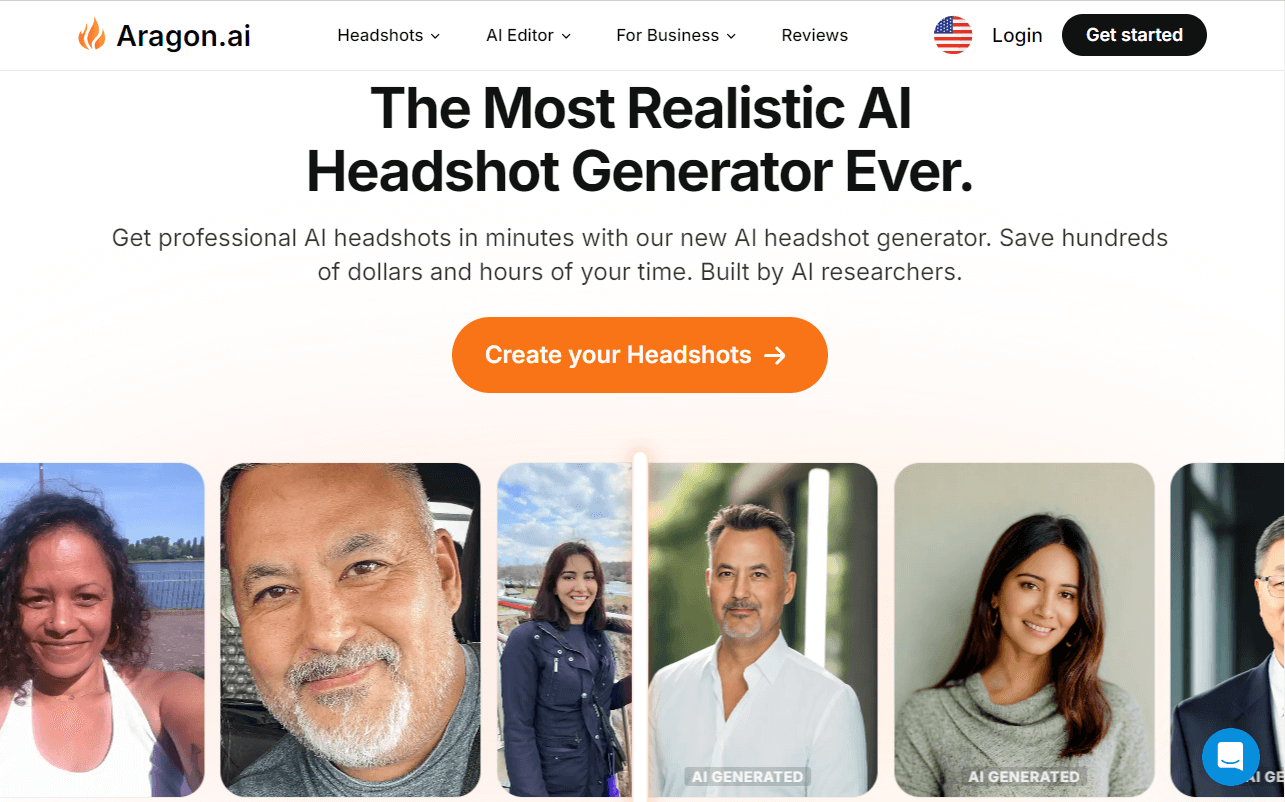This screenshot has height=802, width=1285.
Task: Select the man in suit with glasses
Action: [1228, 630]
